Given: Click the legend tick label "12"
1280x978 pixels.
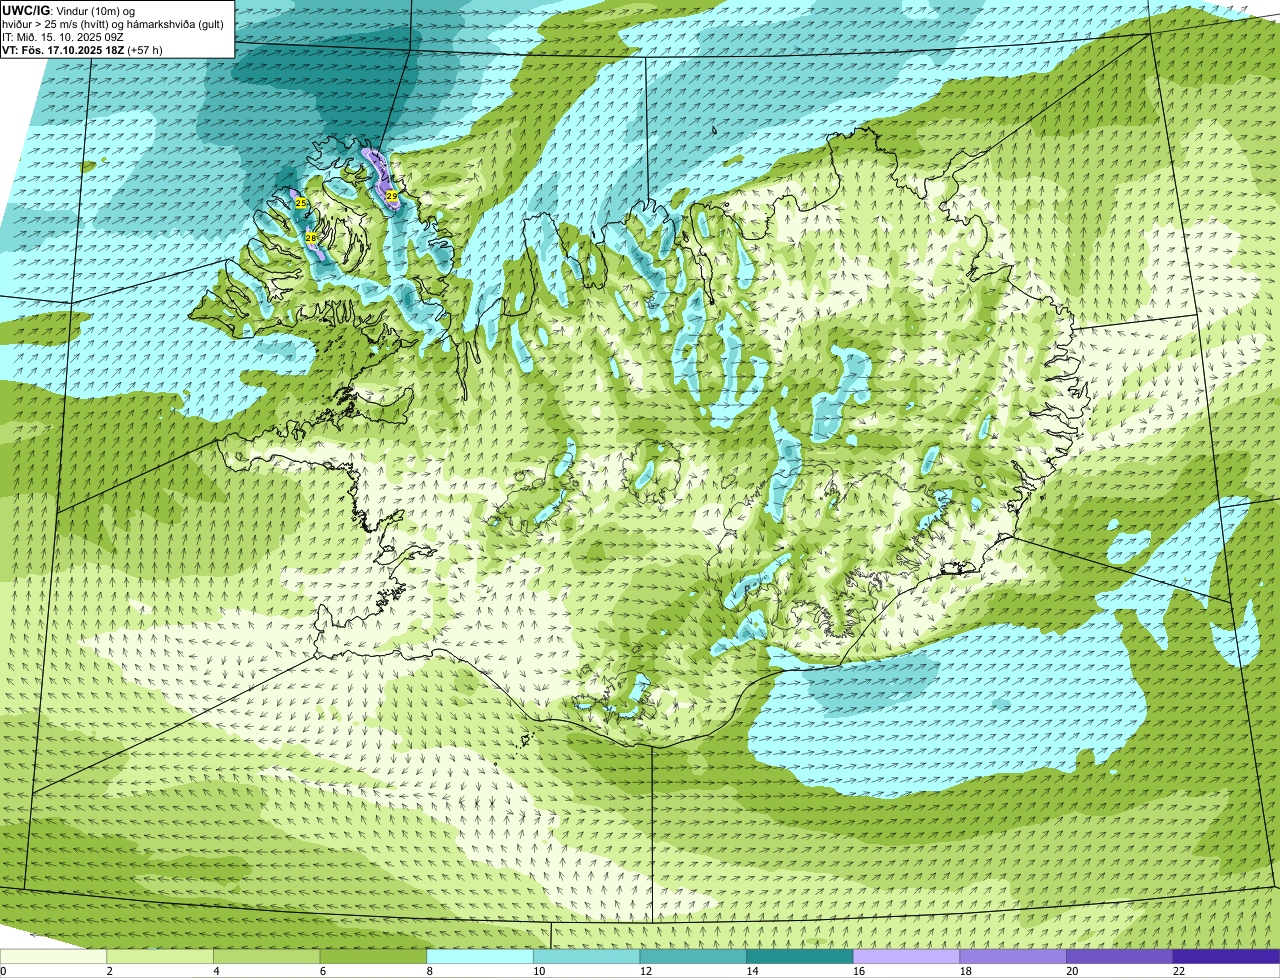Looking at the screenshot, I should click(x=646, y=971).
